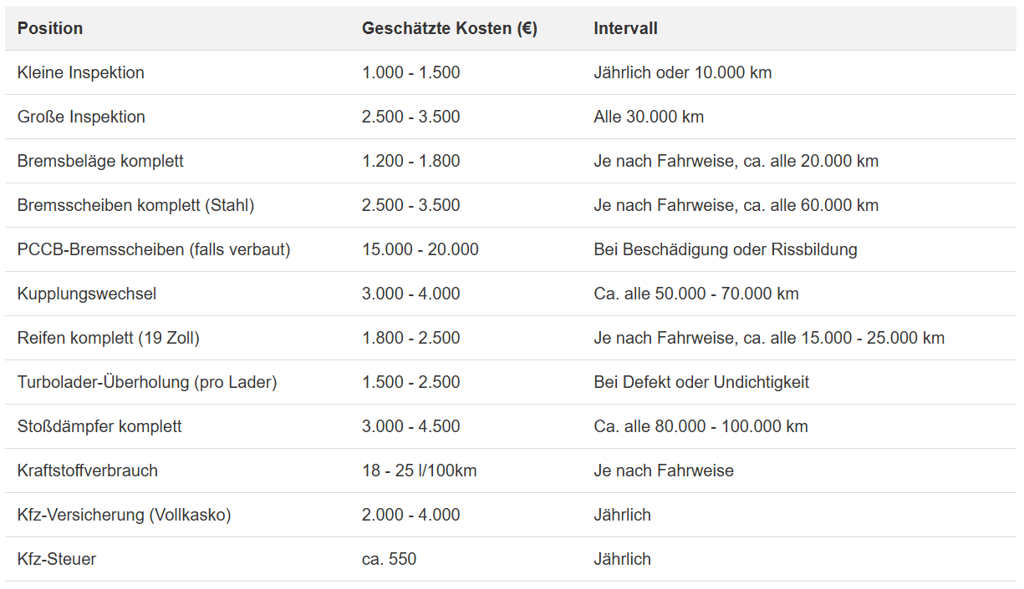
Task: Click the Bremsbeläge komplett cell
Action: pyautogui.click(x=100, y=161)
